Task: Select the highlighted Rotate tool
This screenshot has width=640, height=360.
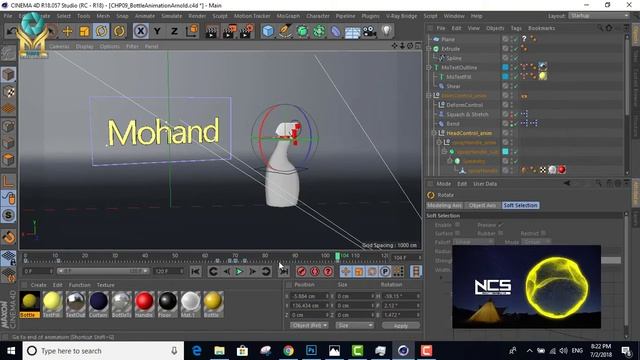Action: (x=102, y=31)
